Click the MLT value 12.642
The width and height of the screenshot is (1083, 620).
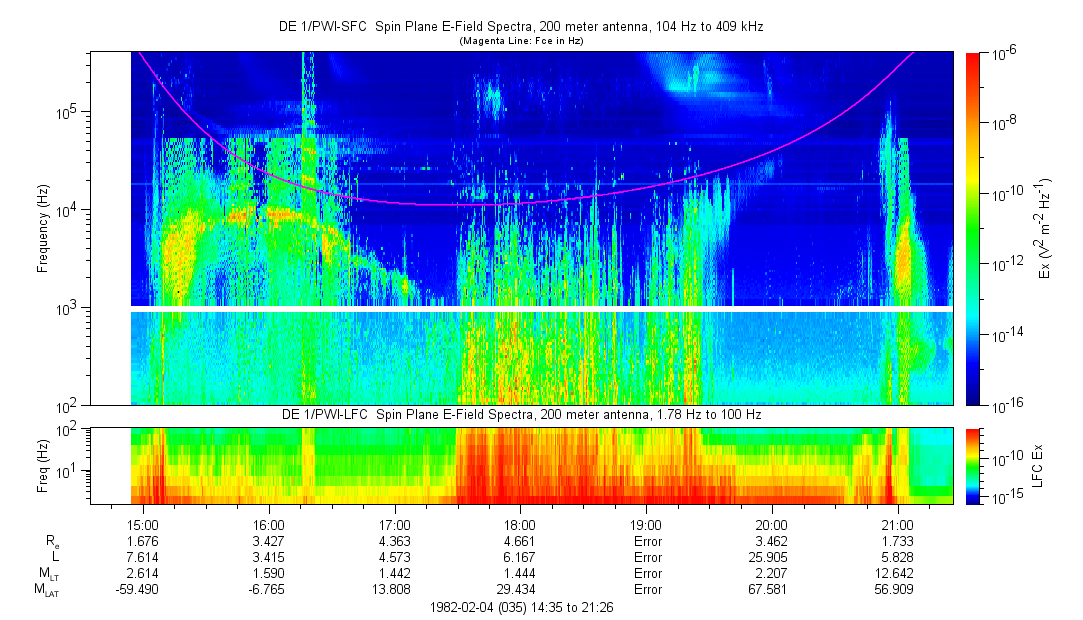tap(897, 573)
